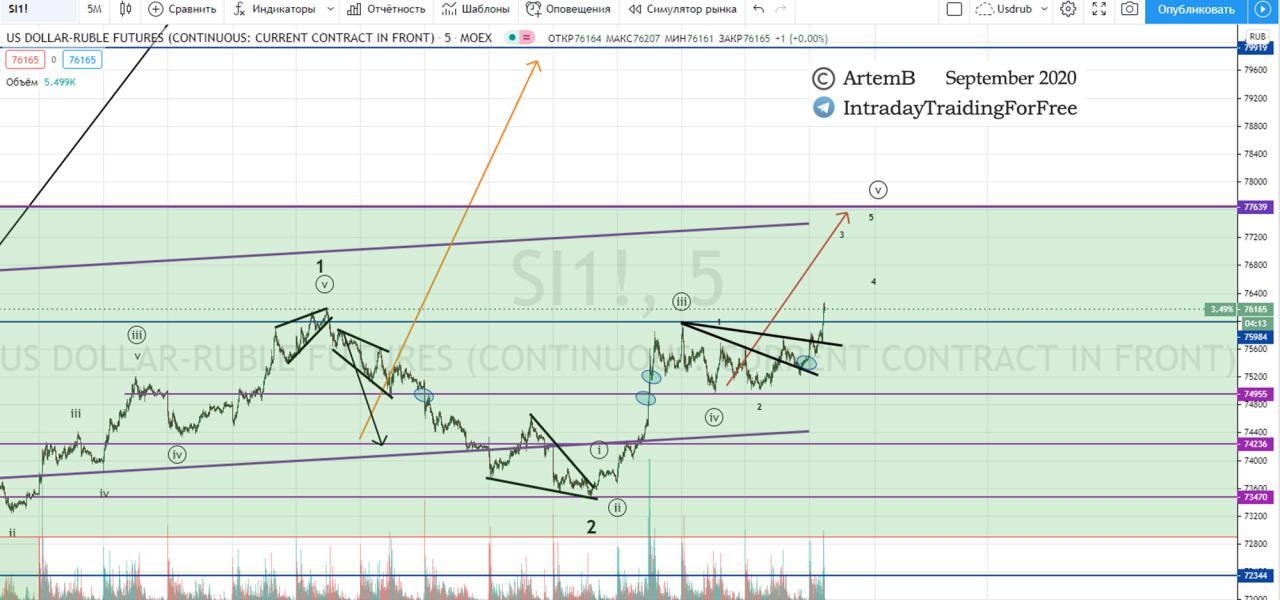Viewport: 1280px width, 600px height.
Task: Expand the indicators favorites dropdown arrow
Action: coord(331,9)
